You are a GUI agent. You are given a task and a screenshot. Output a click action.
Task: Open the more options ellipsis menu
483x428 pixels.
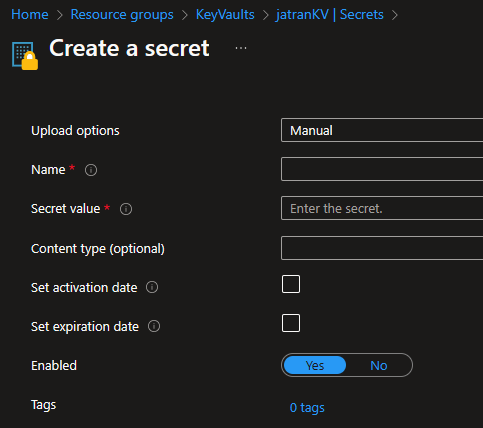(x=241, y=48)
